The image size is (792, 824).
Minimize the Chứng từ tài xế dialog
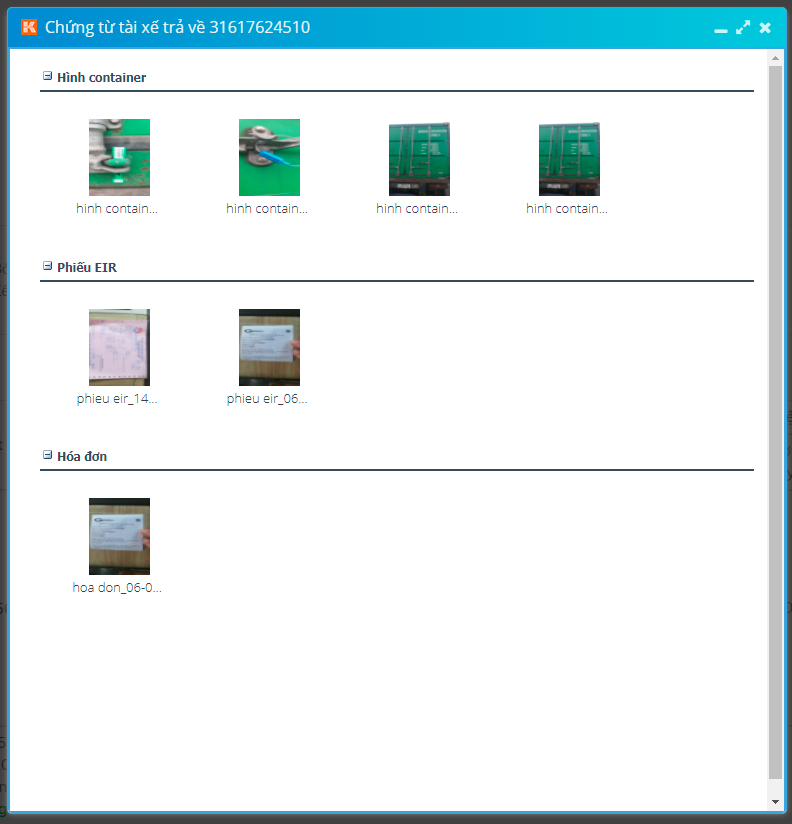(720, 28)
